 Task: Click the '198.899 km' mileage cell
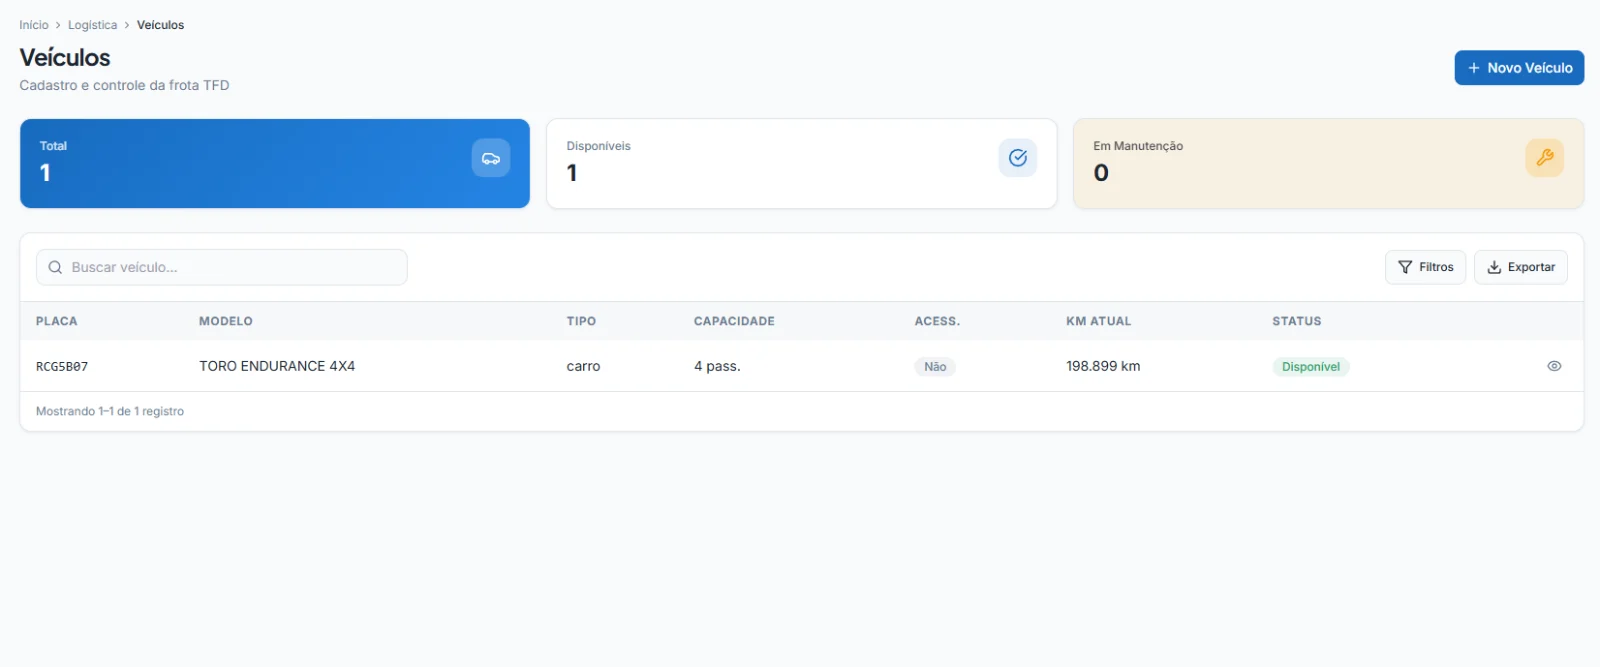[1103, 366]
